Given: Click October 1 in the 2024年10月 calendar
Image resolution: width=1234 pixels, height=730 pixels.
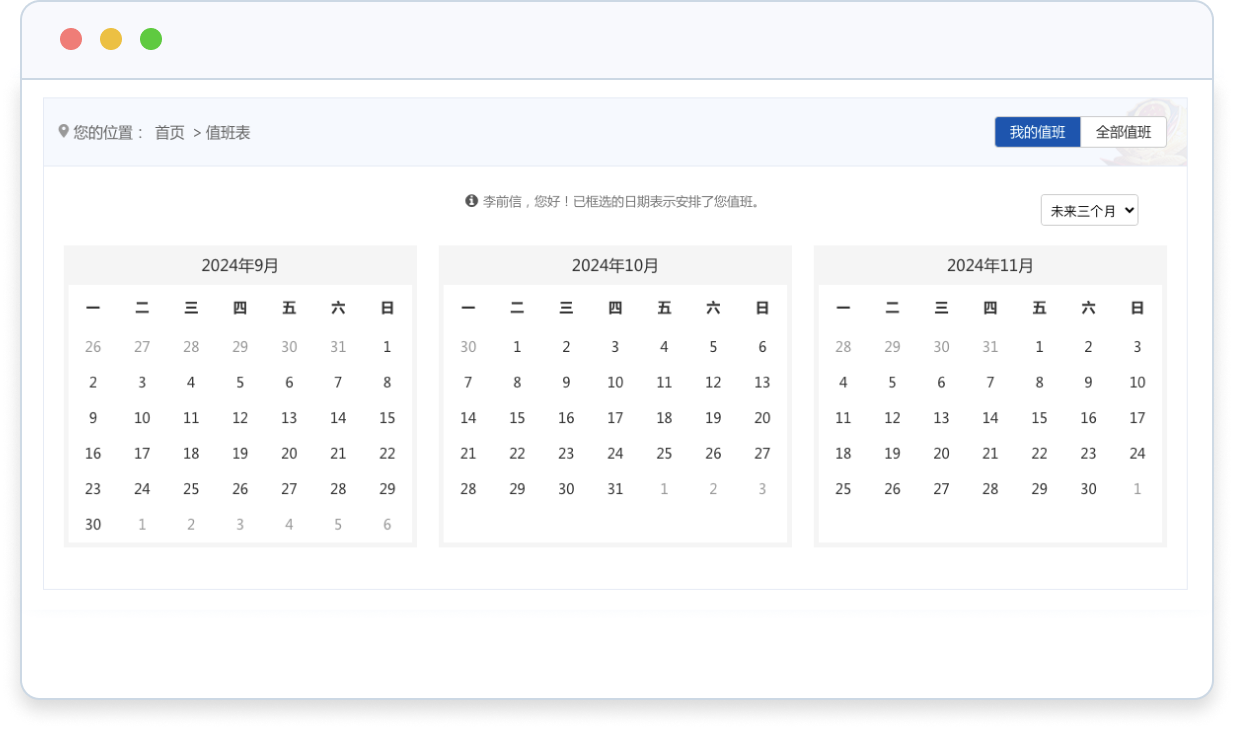Looking at the screenshot, I should pyautogui.click(x=517, y=347).
